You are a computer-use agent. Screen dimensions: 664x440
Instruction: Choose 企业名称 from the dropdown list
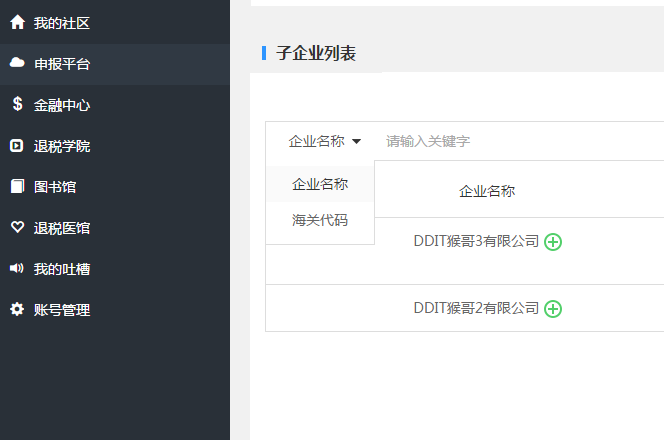320,184
